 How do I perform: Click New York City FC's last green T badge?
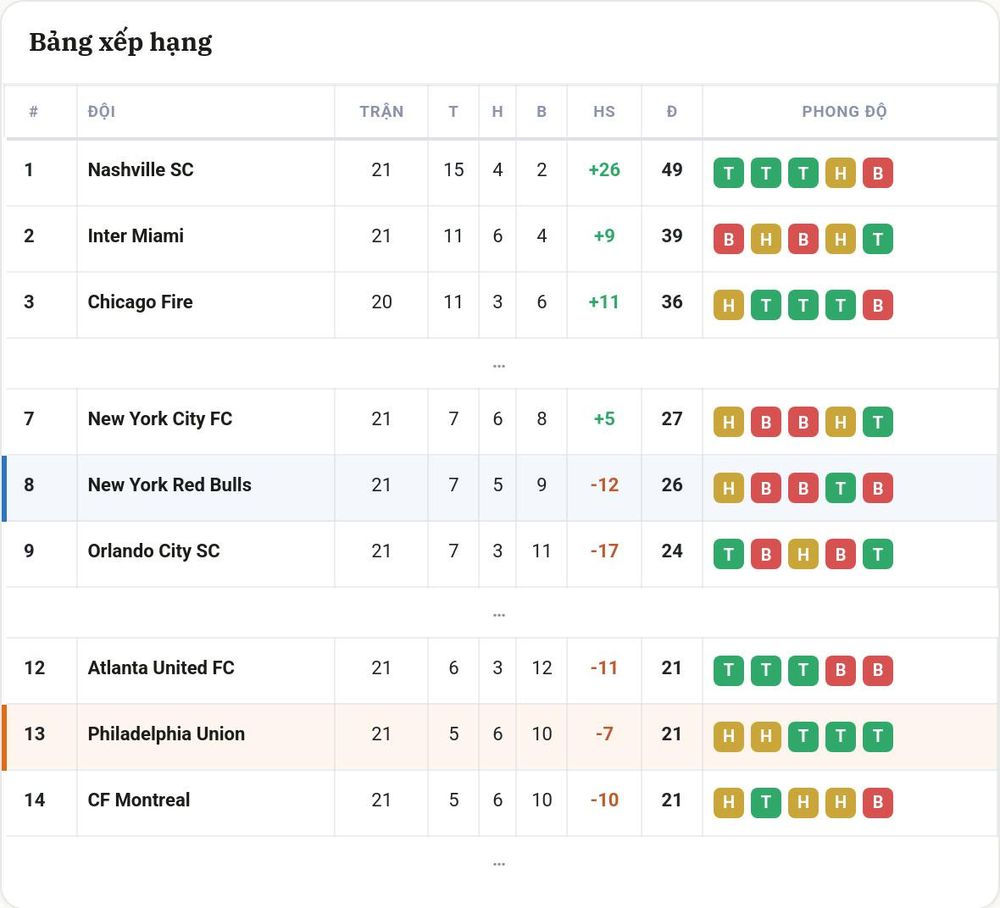coord(878,422)
